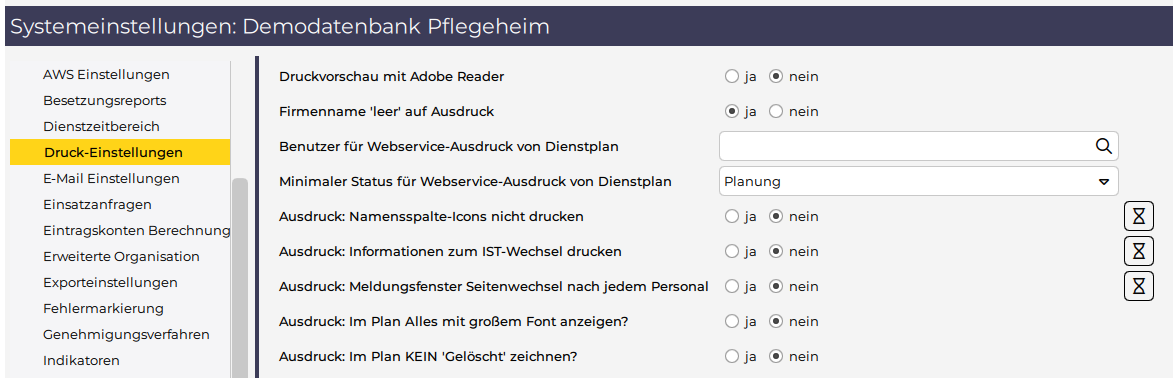
Task: Select 'ja' for Namensspalte-Icons nicht drucken
Action: click(731, 216)
